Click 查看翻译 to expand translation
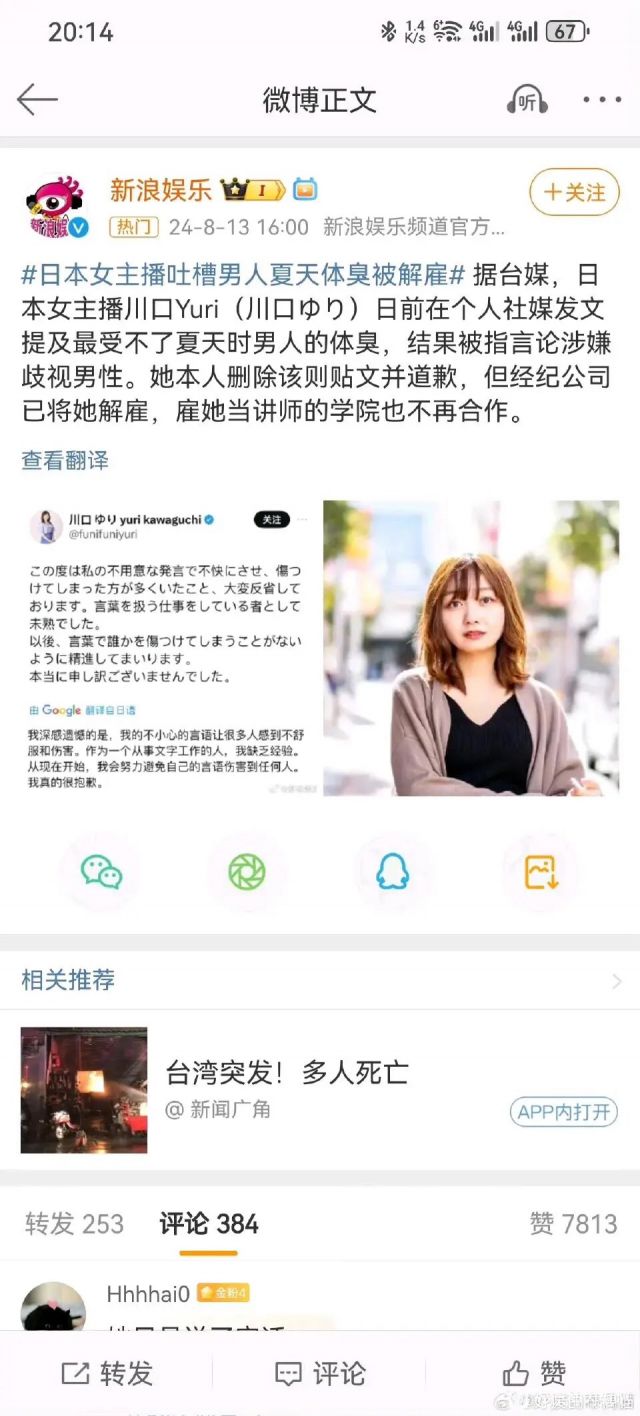 [65, 461]
